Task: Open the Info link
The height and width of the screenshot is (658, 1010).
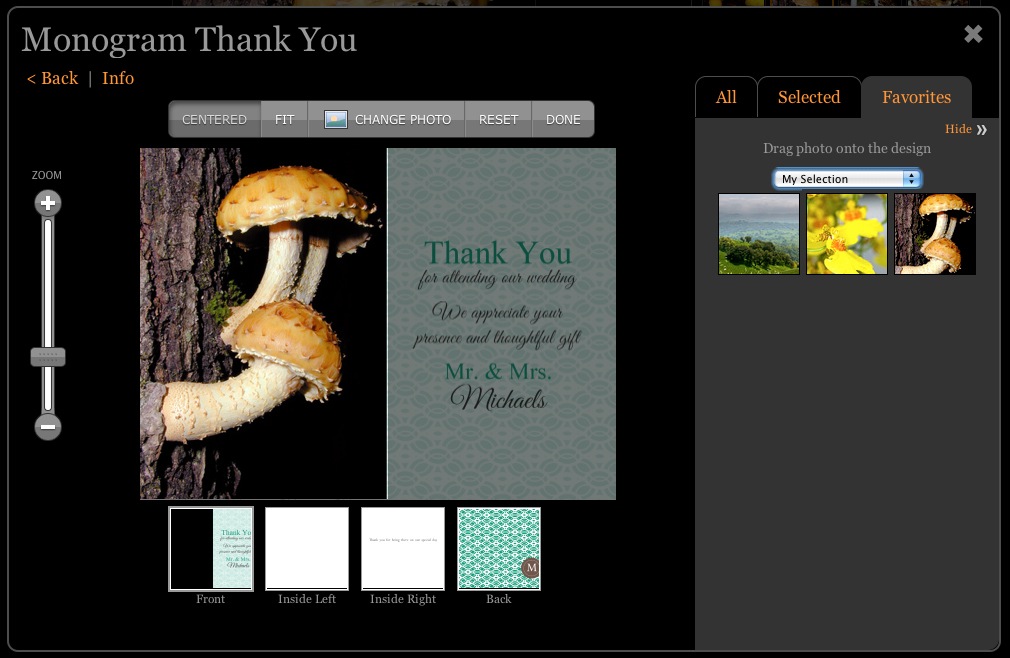Action: [x=118, y=78]
